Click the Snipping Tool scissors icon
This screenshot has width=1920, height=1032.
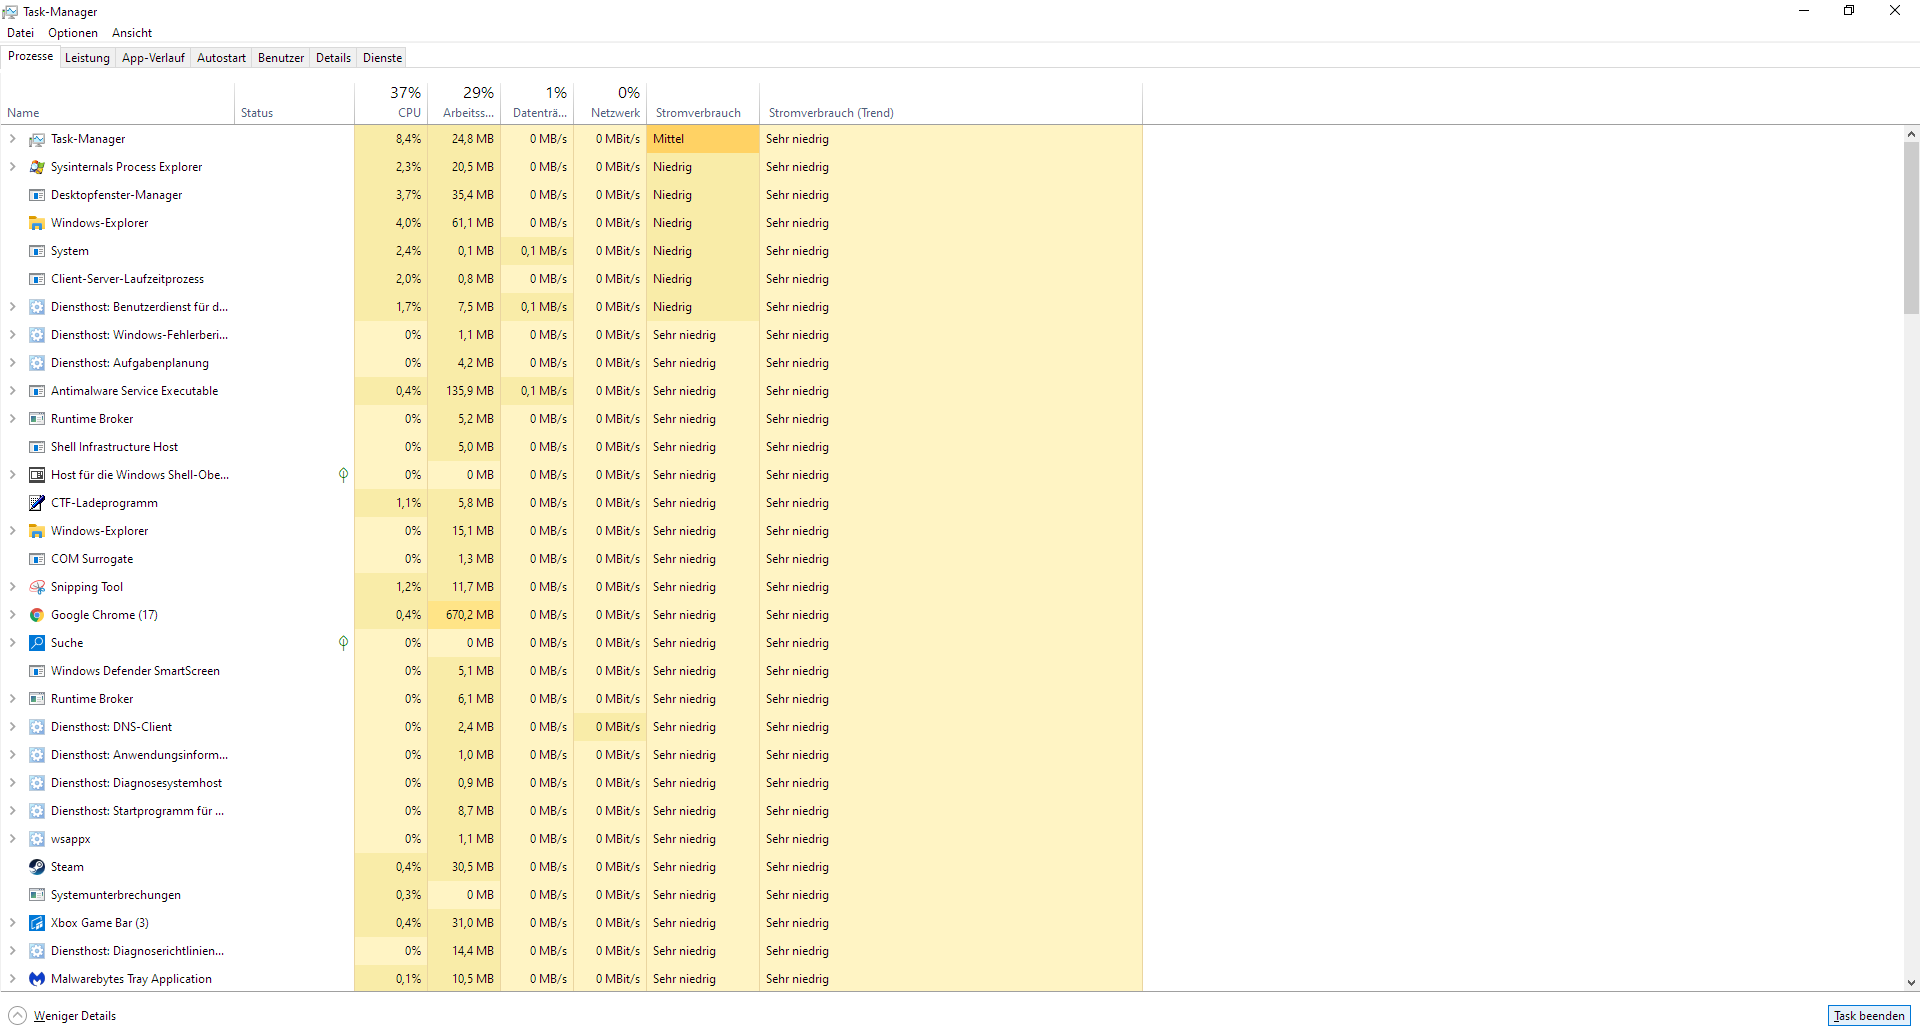tap(37, 587)
